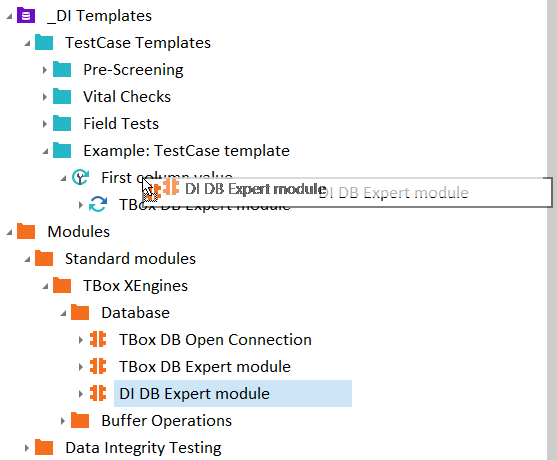Collapse the Database folder

63,313
